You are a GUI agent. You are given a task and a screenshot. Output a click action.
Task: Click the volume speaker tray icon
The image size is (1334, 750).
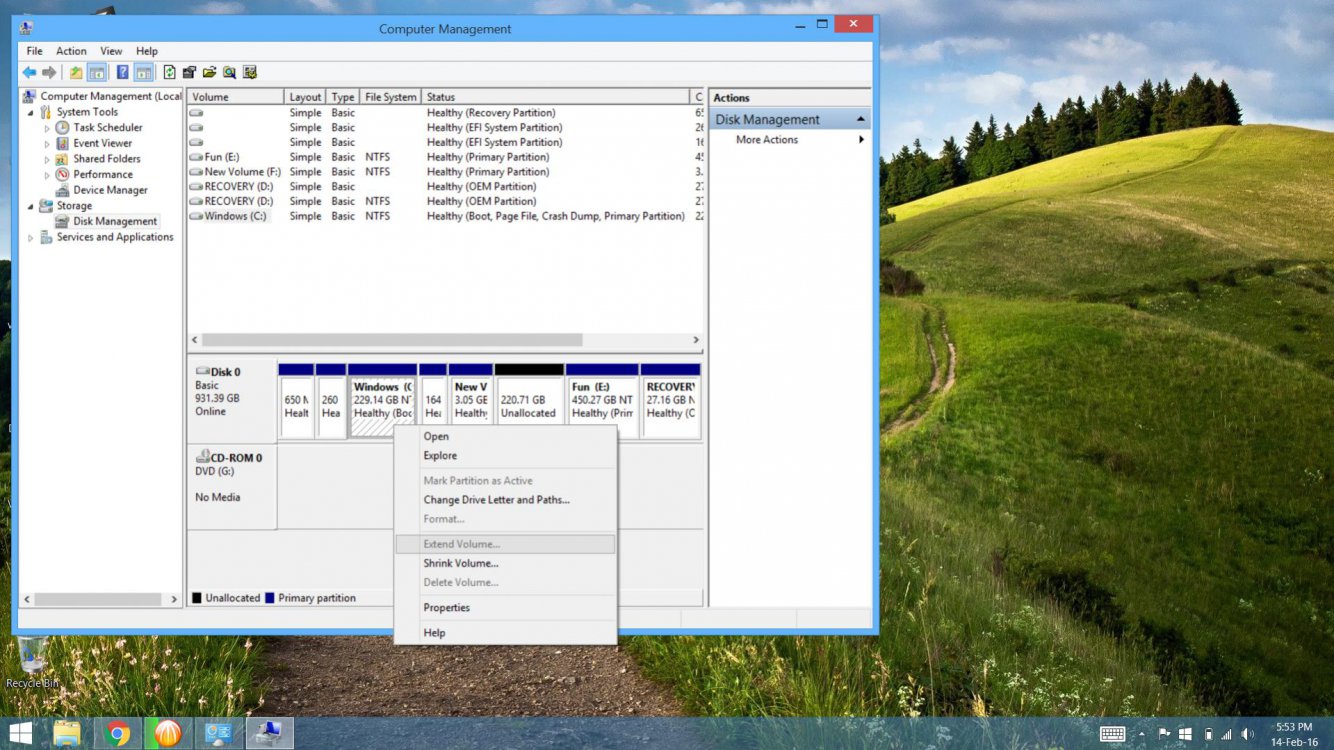click(x=1246, y=734)
